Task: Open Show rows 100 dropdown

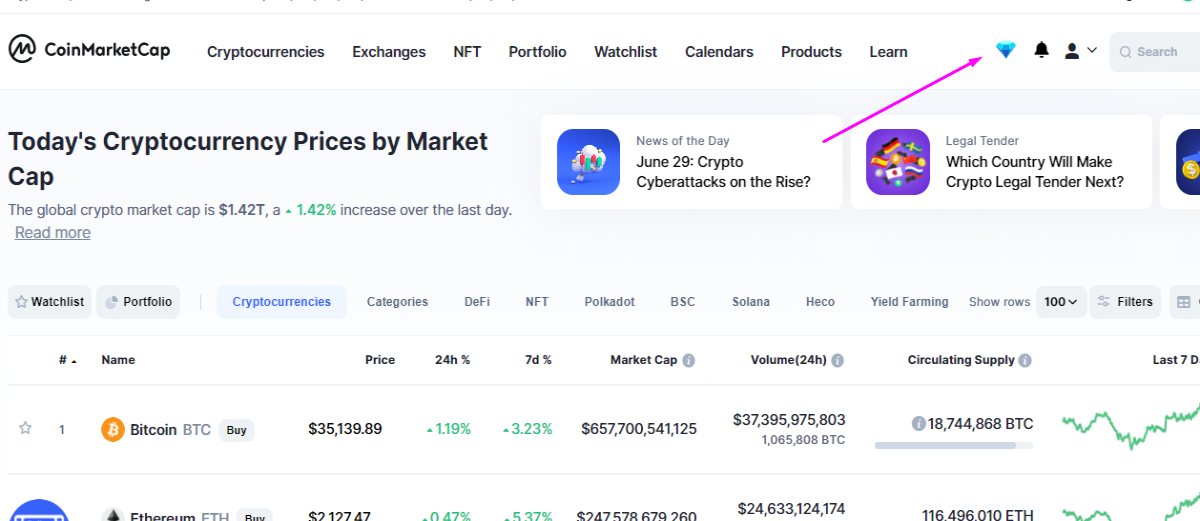Action: [1061, 302]
